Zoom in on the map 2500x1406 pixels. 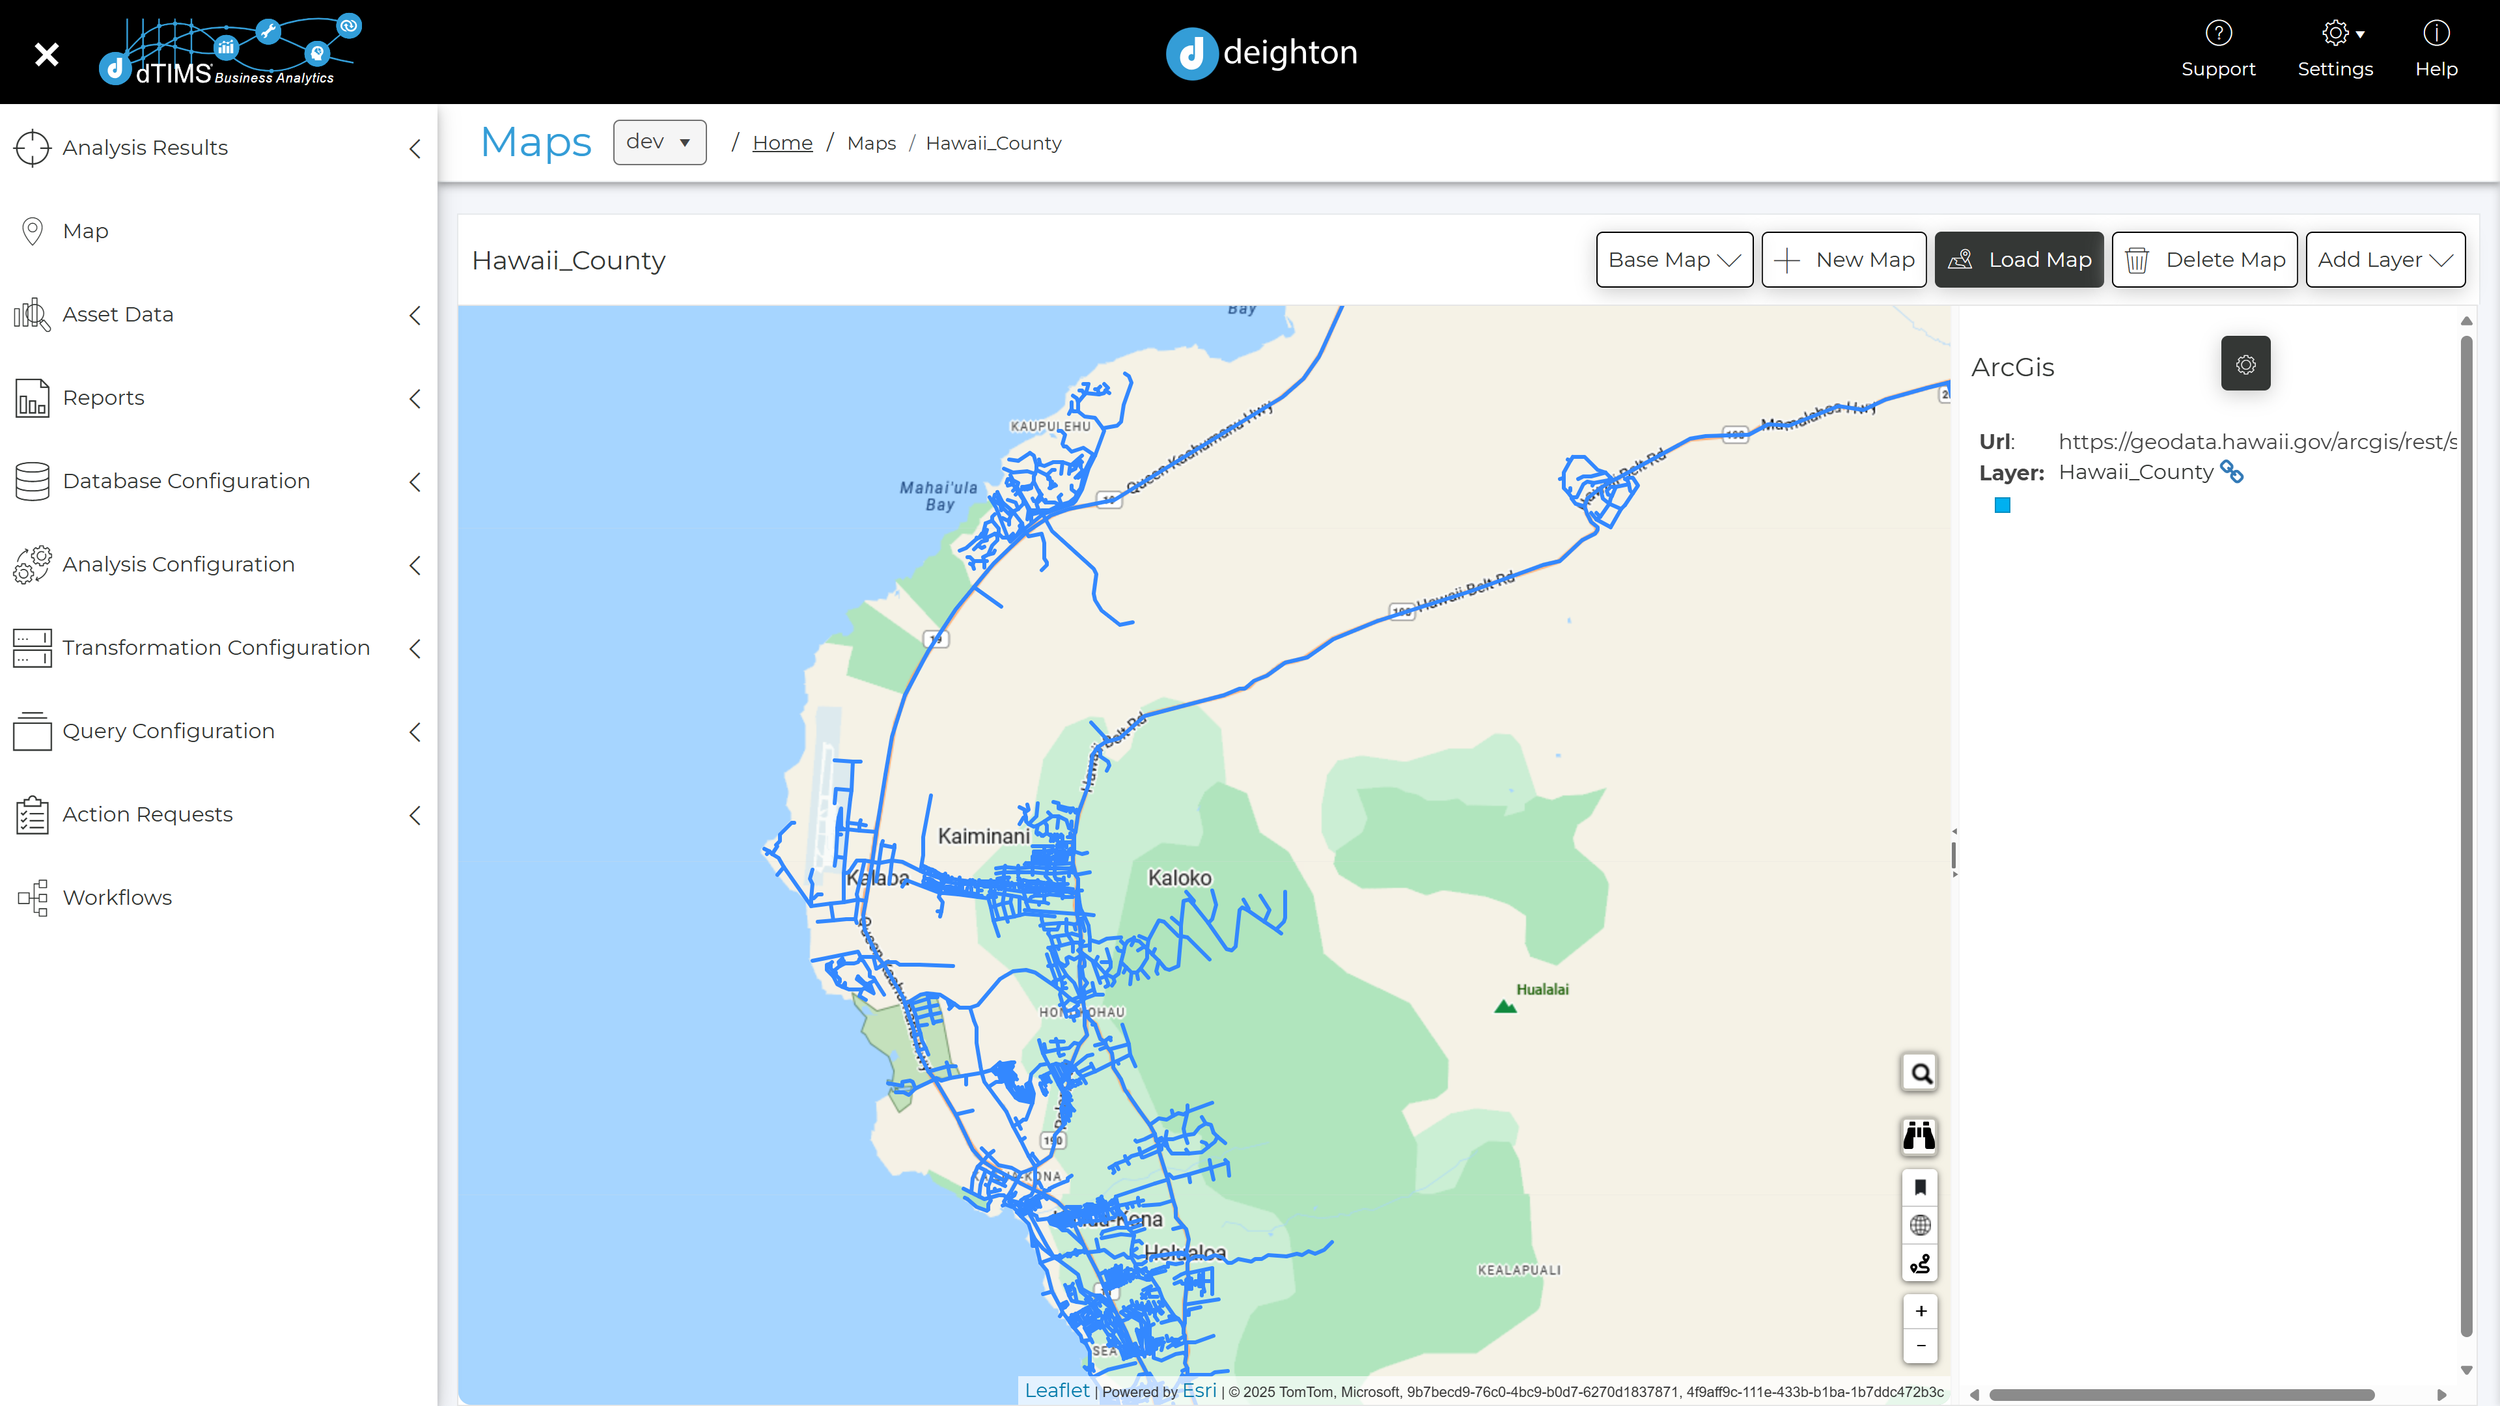click(1920, 1311)
